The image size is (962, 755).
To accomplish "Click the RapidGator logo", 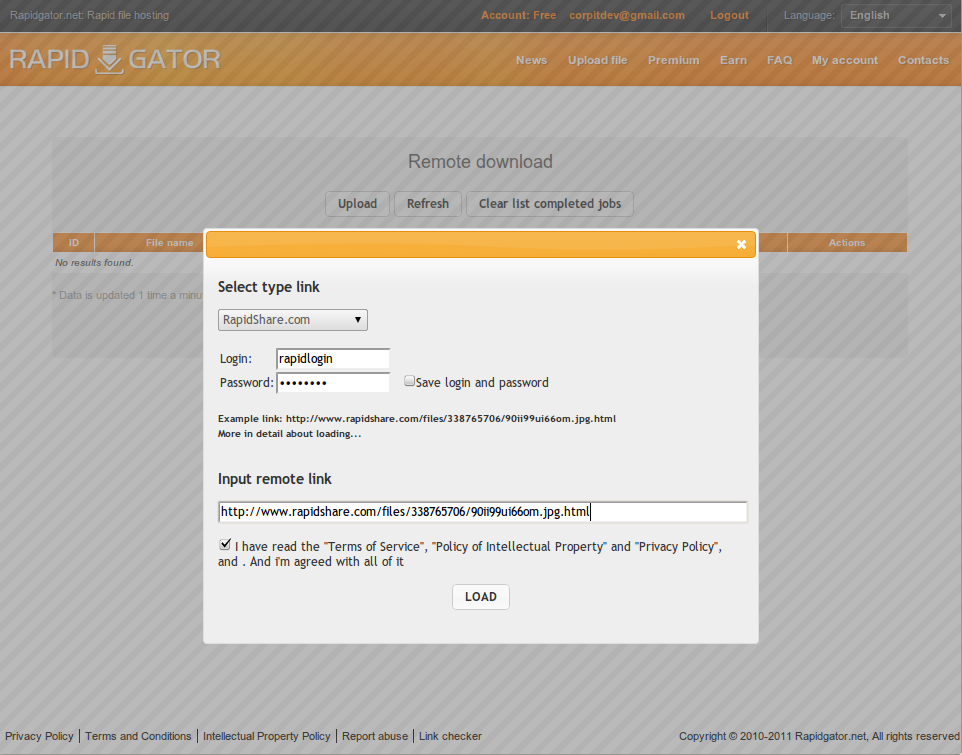I will pyautogui.click(x=115, y=59).
